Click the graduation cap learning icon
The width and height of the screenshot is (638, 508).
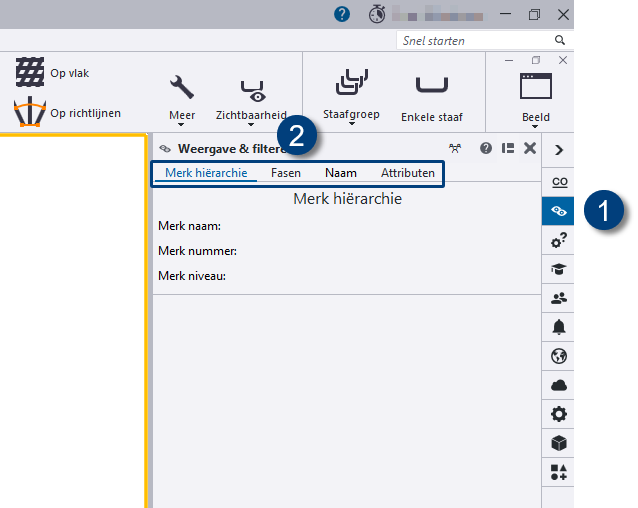click(x=558, y=269)
